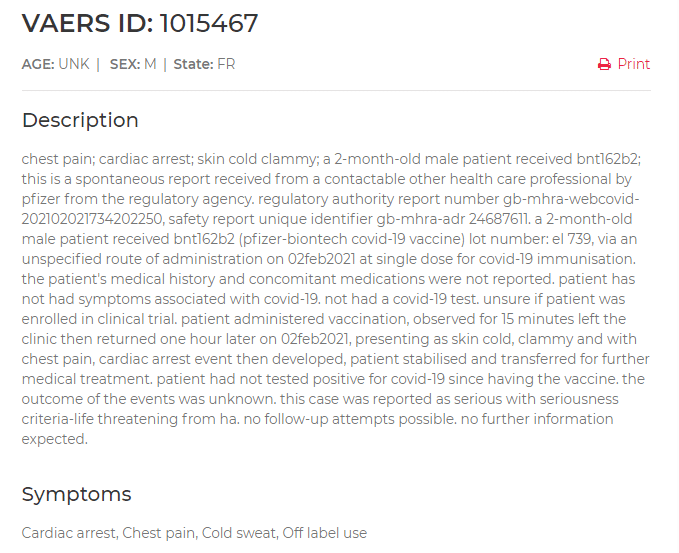Click the Off label use symptom
The width and height of the screenshot is (679, 553).
click(324, 533)
